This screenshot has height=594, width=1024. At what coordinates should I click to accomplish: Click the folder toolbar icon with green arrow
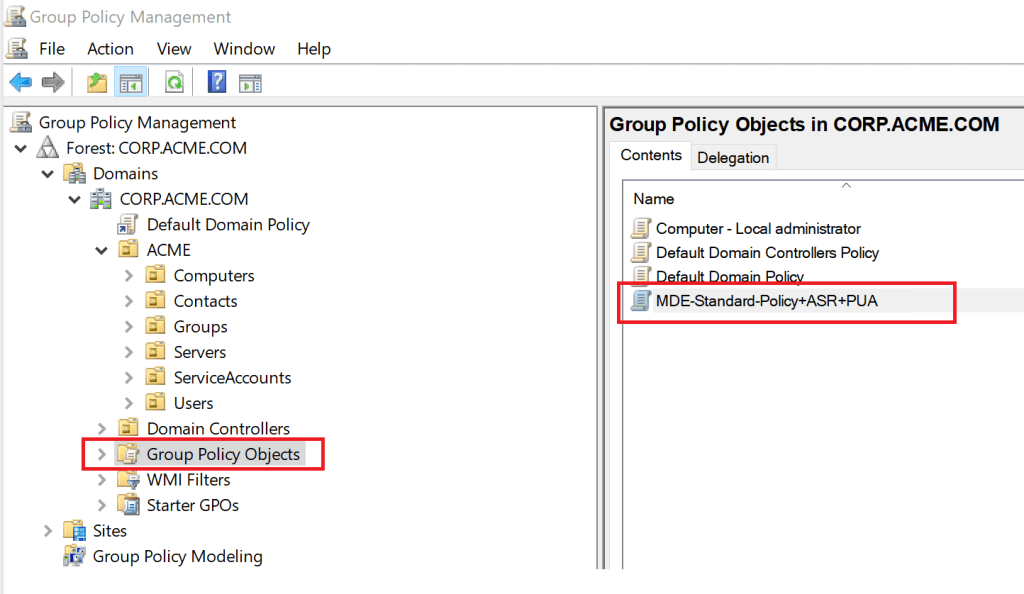(97, 82)
